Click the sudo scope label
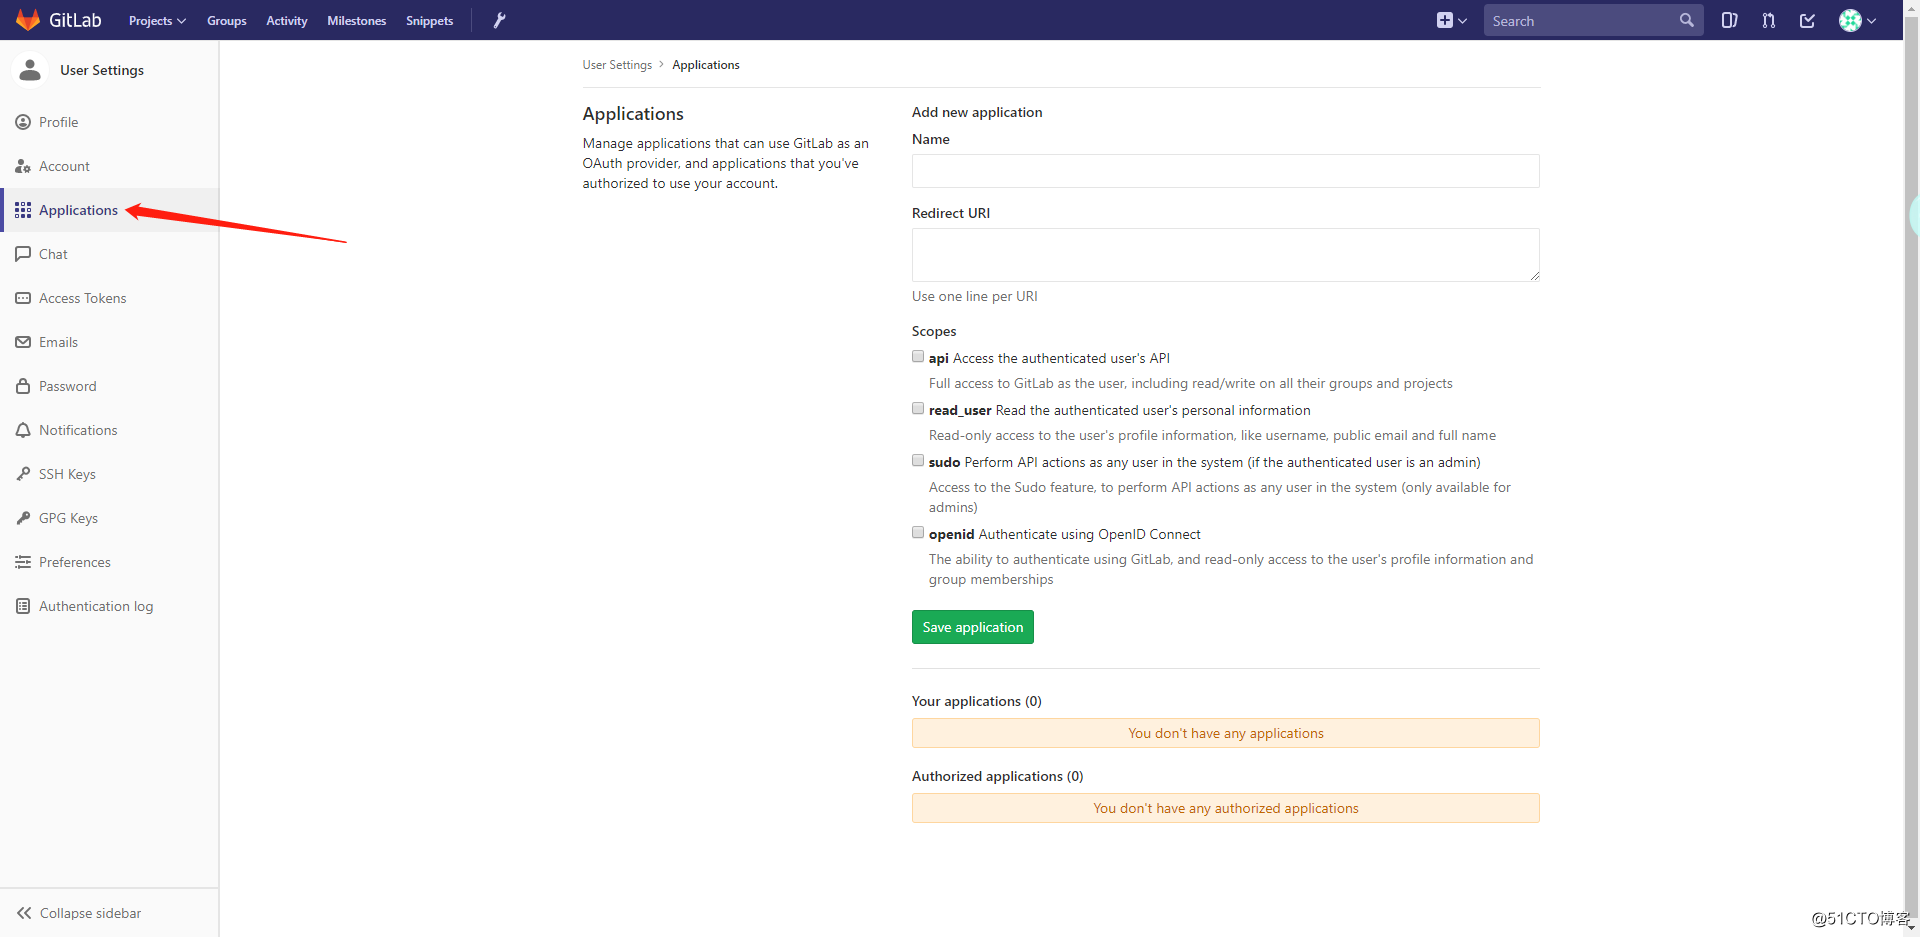 (1204, 462)
